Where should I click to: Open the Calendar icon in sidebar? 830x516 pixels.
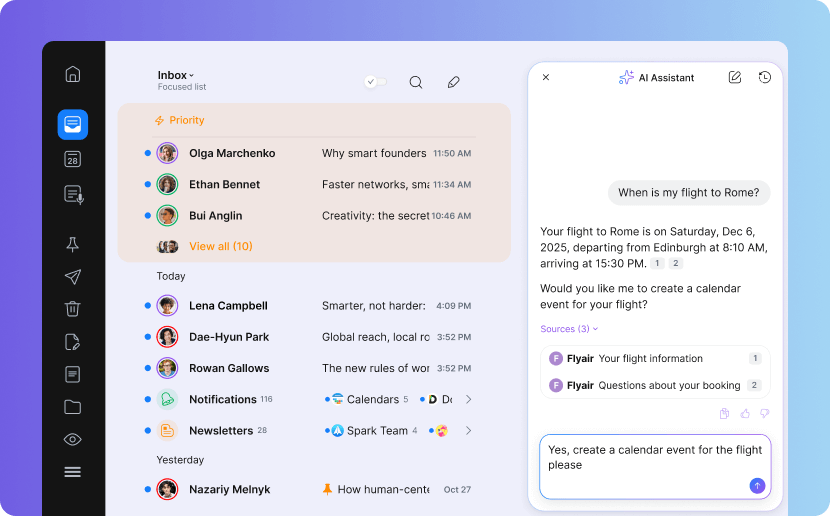click(72, 159)
